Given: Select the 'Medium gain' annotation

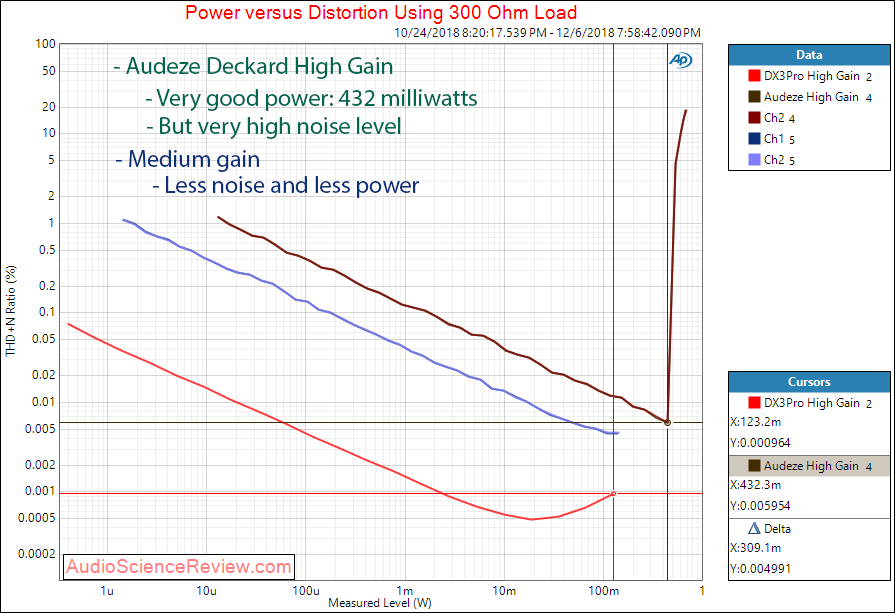Looking at the screenshot, I should tap(188, 159).
